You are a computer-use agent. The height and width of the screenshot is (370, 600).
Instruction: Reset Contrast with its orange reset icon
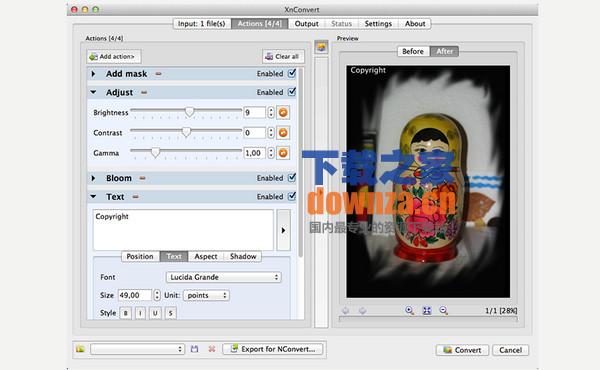283,133
